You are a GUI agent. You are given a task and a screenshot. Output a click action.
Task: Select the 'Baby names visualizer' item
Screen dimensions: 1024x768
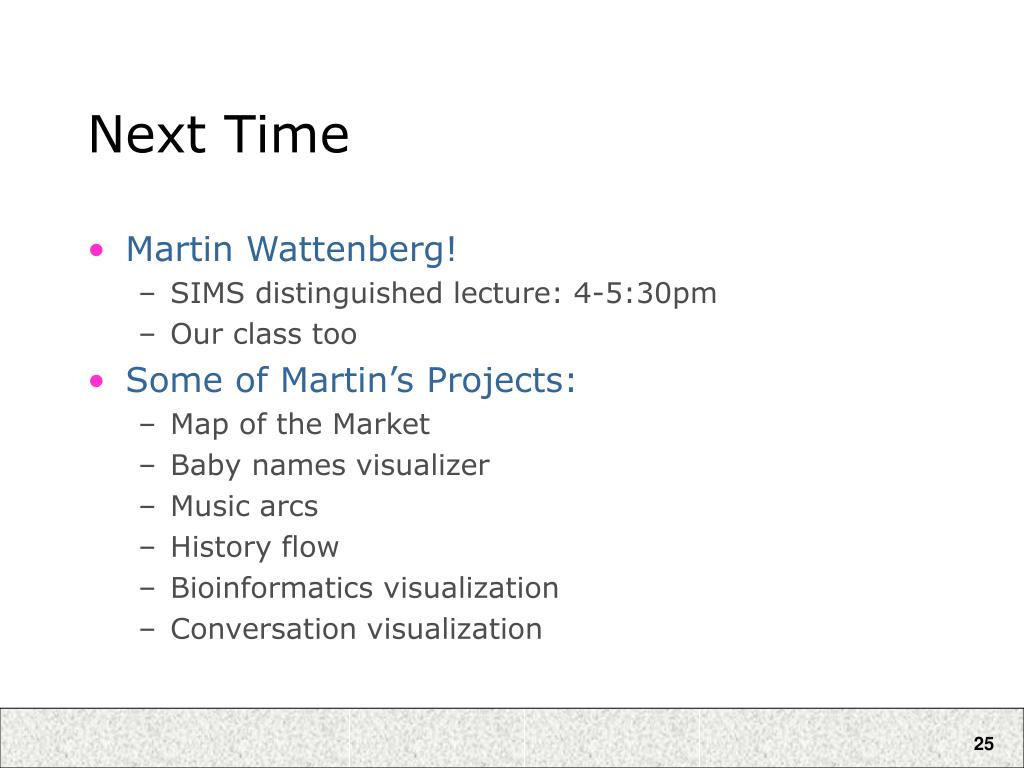[330, 466]
